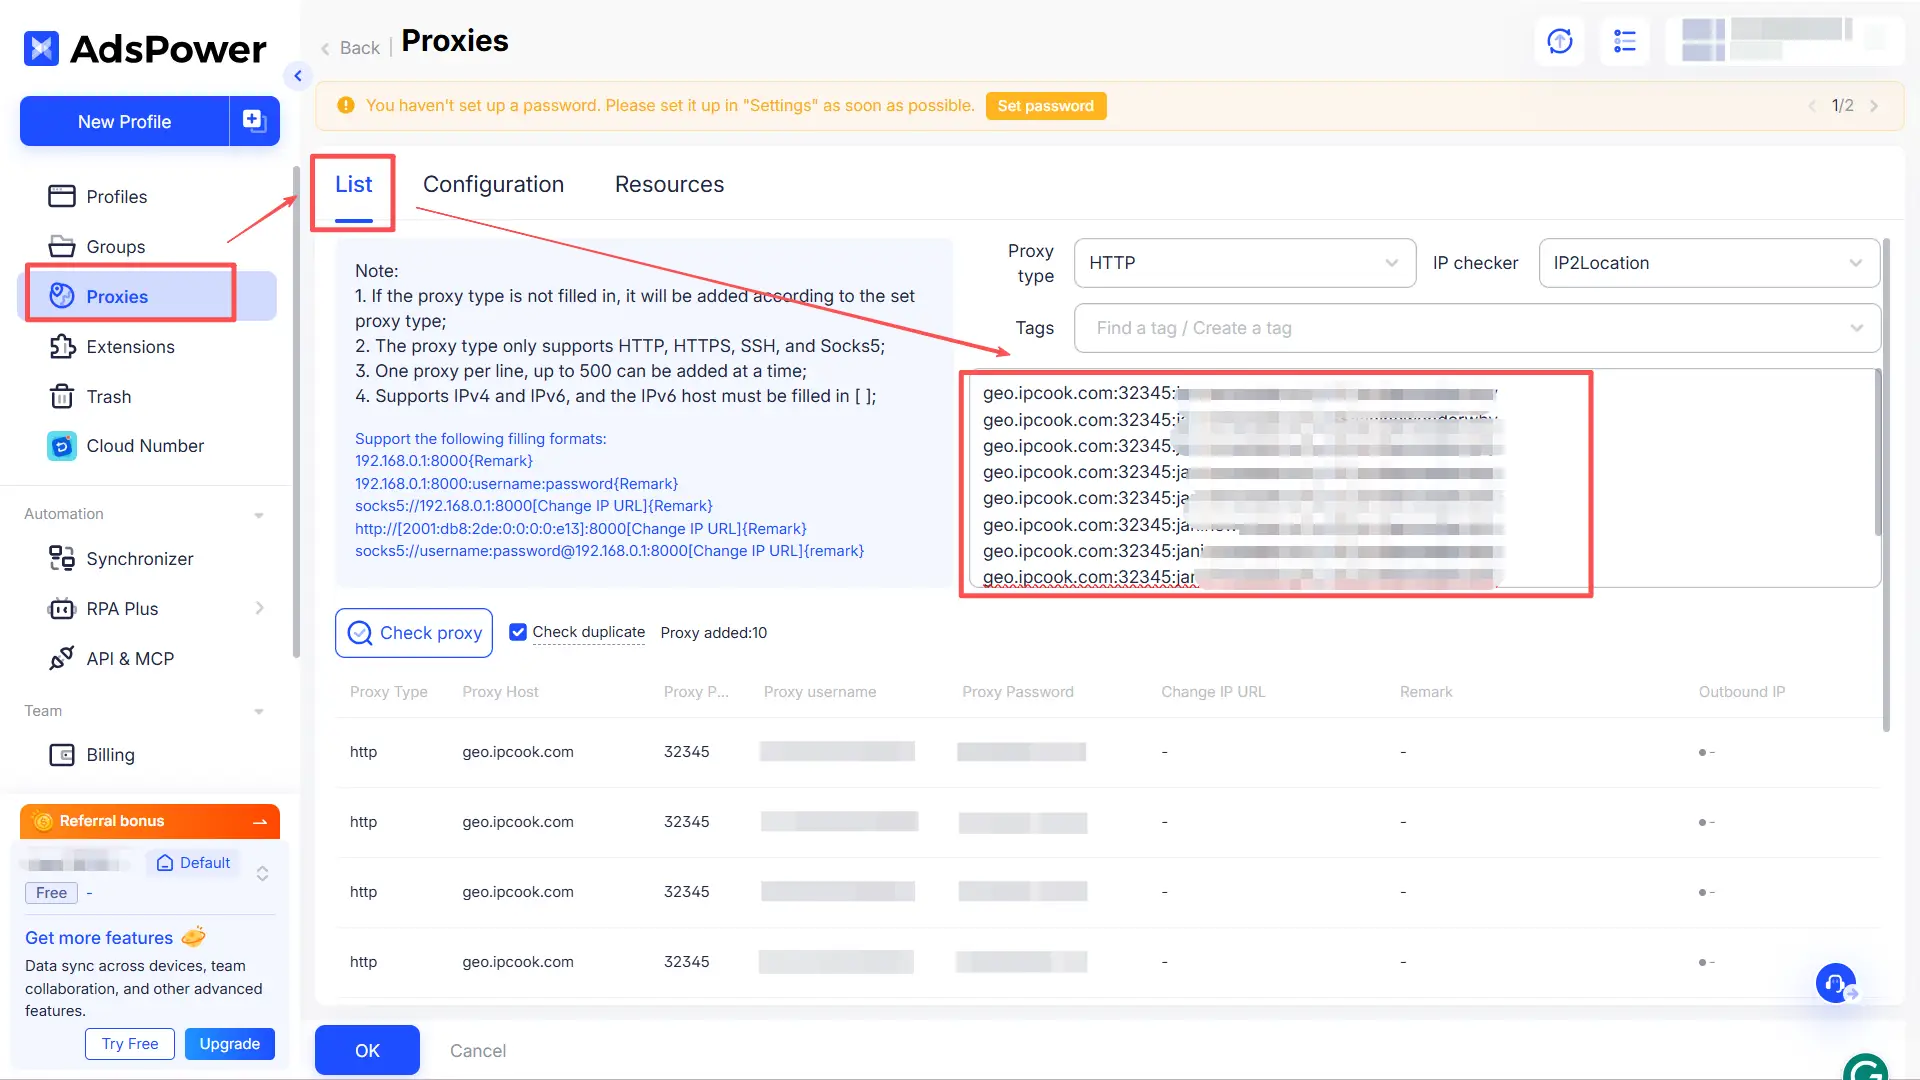Confirm proxies with the OK button
The width and height of the screenshot is (1920, 1080).
[x=366, y=1050]
